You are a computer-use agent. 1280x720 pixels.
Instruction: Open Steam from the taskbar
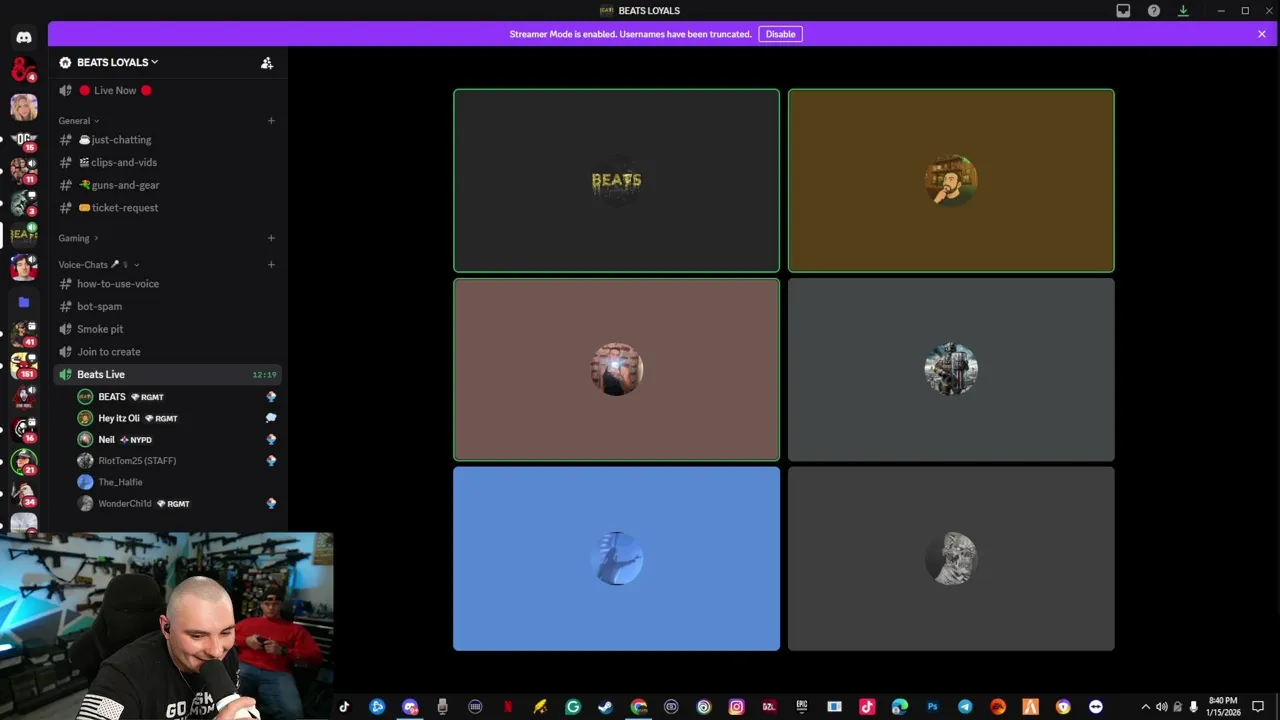[605, 707]
